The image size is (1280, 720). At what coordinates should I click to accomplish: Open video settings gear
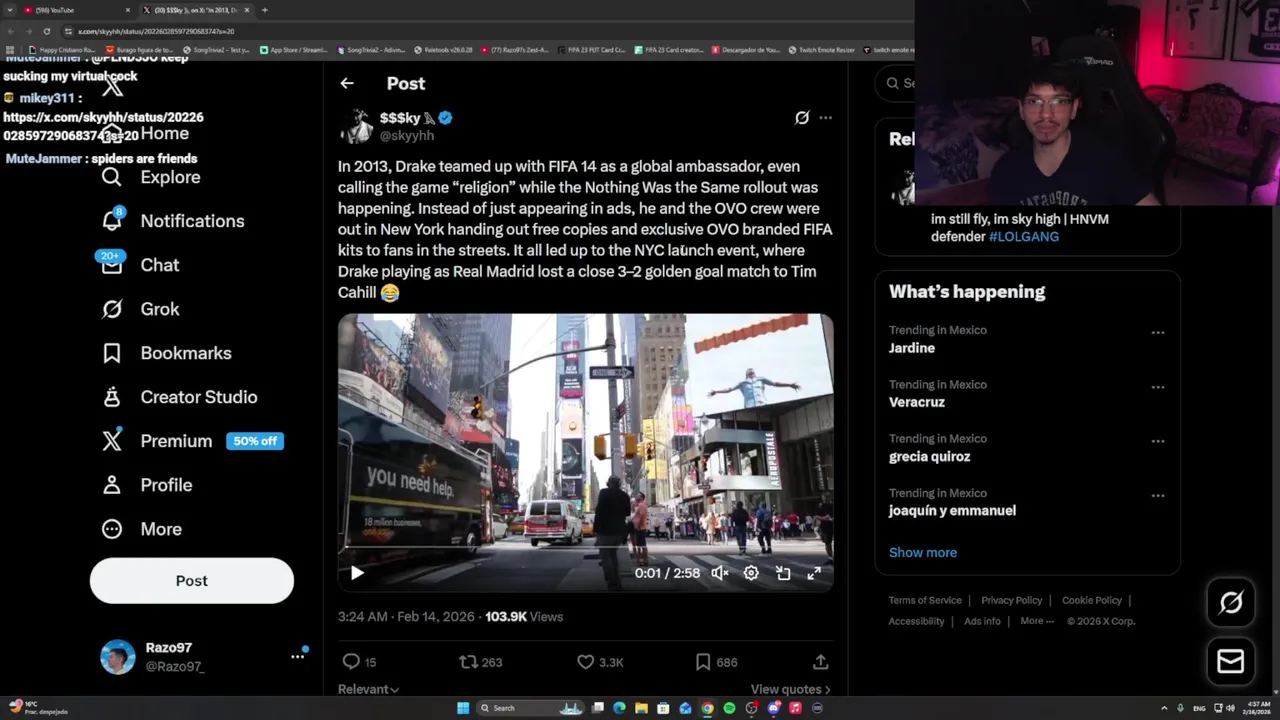751,573
